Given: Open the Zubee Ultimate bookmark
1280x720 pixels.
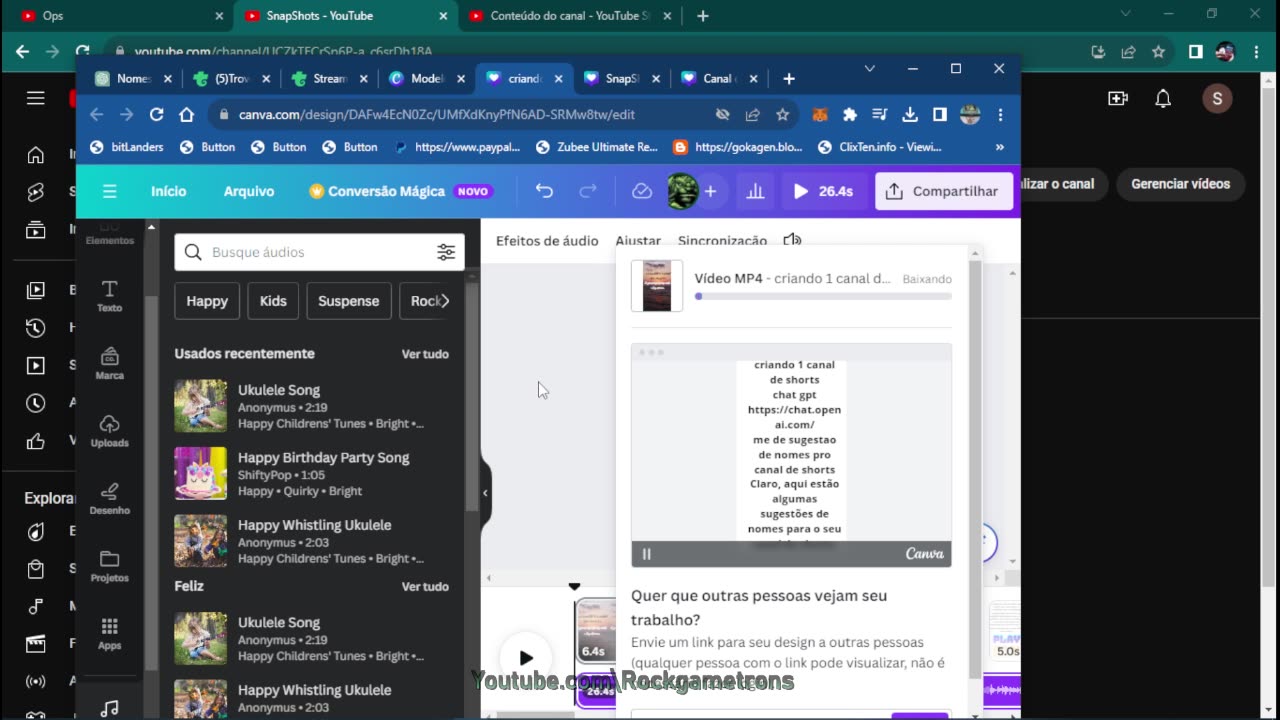Looking at the screenshot, I should tap(597, 147).
